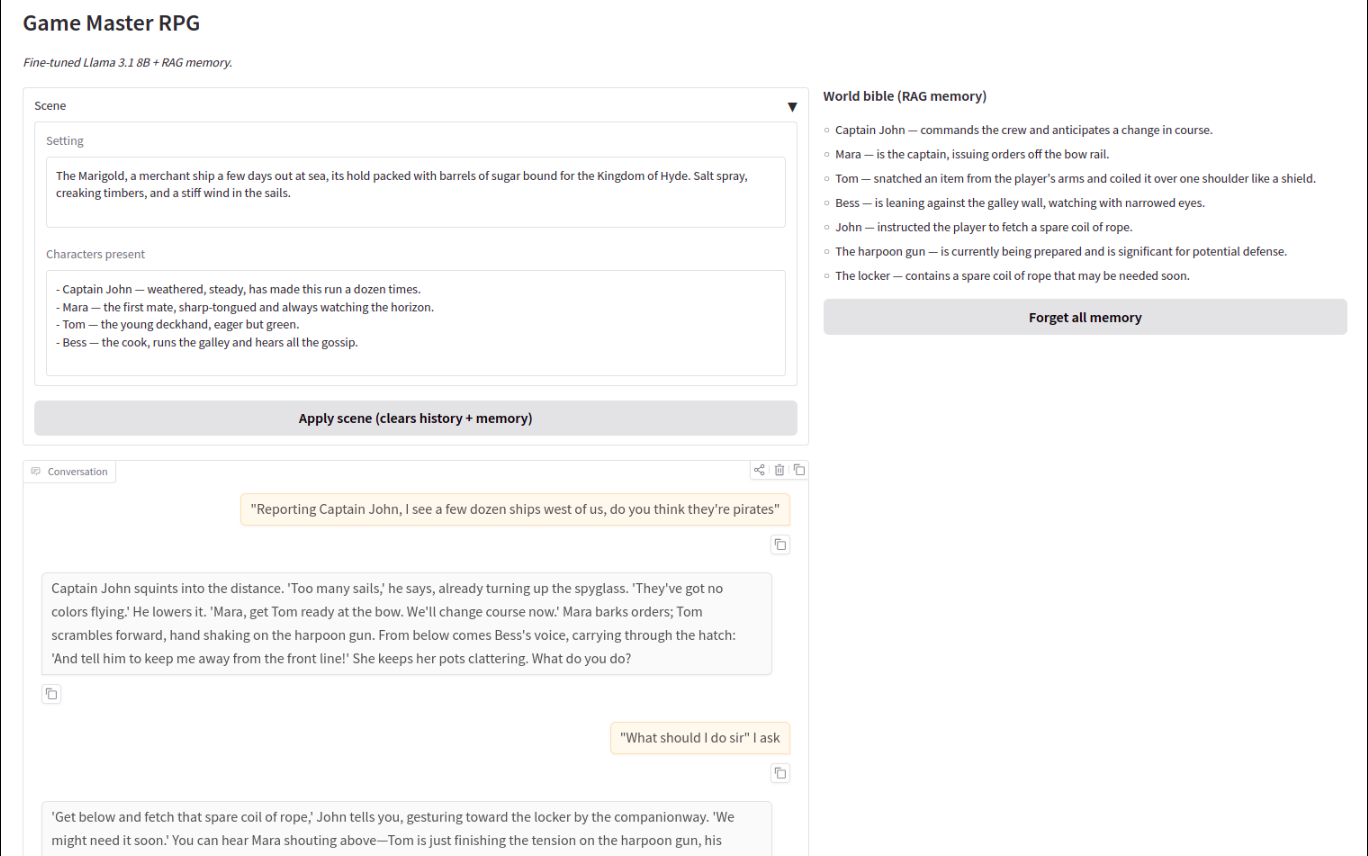Copy the whole conversation from the chat header

coord(799,470)
